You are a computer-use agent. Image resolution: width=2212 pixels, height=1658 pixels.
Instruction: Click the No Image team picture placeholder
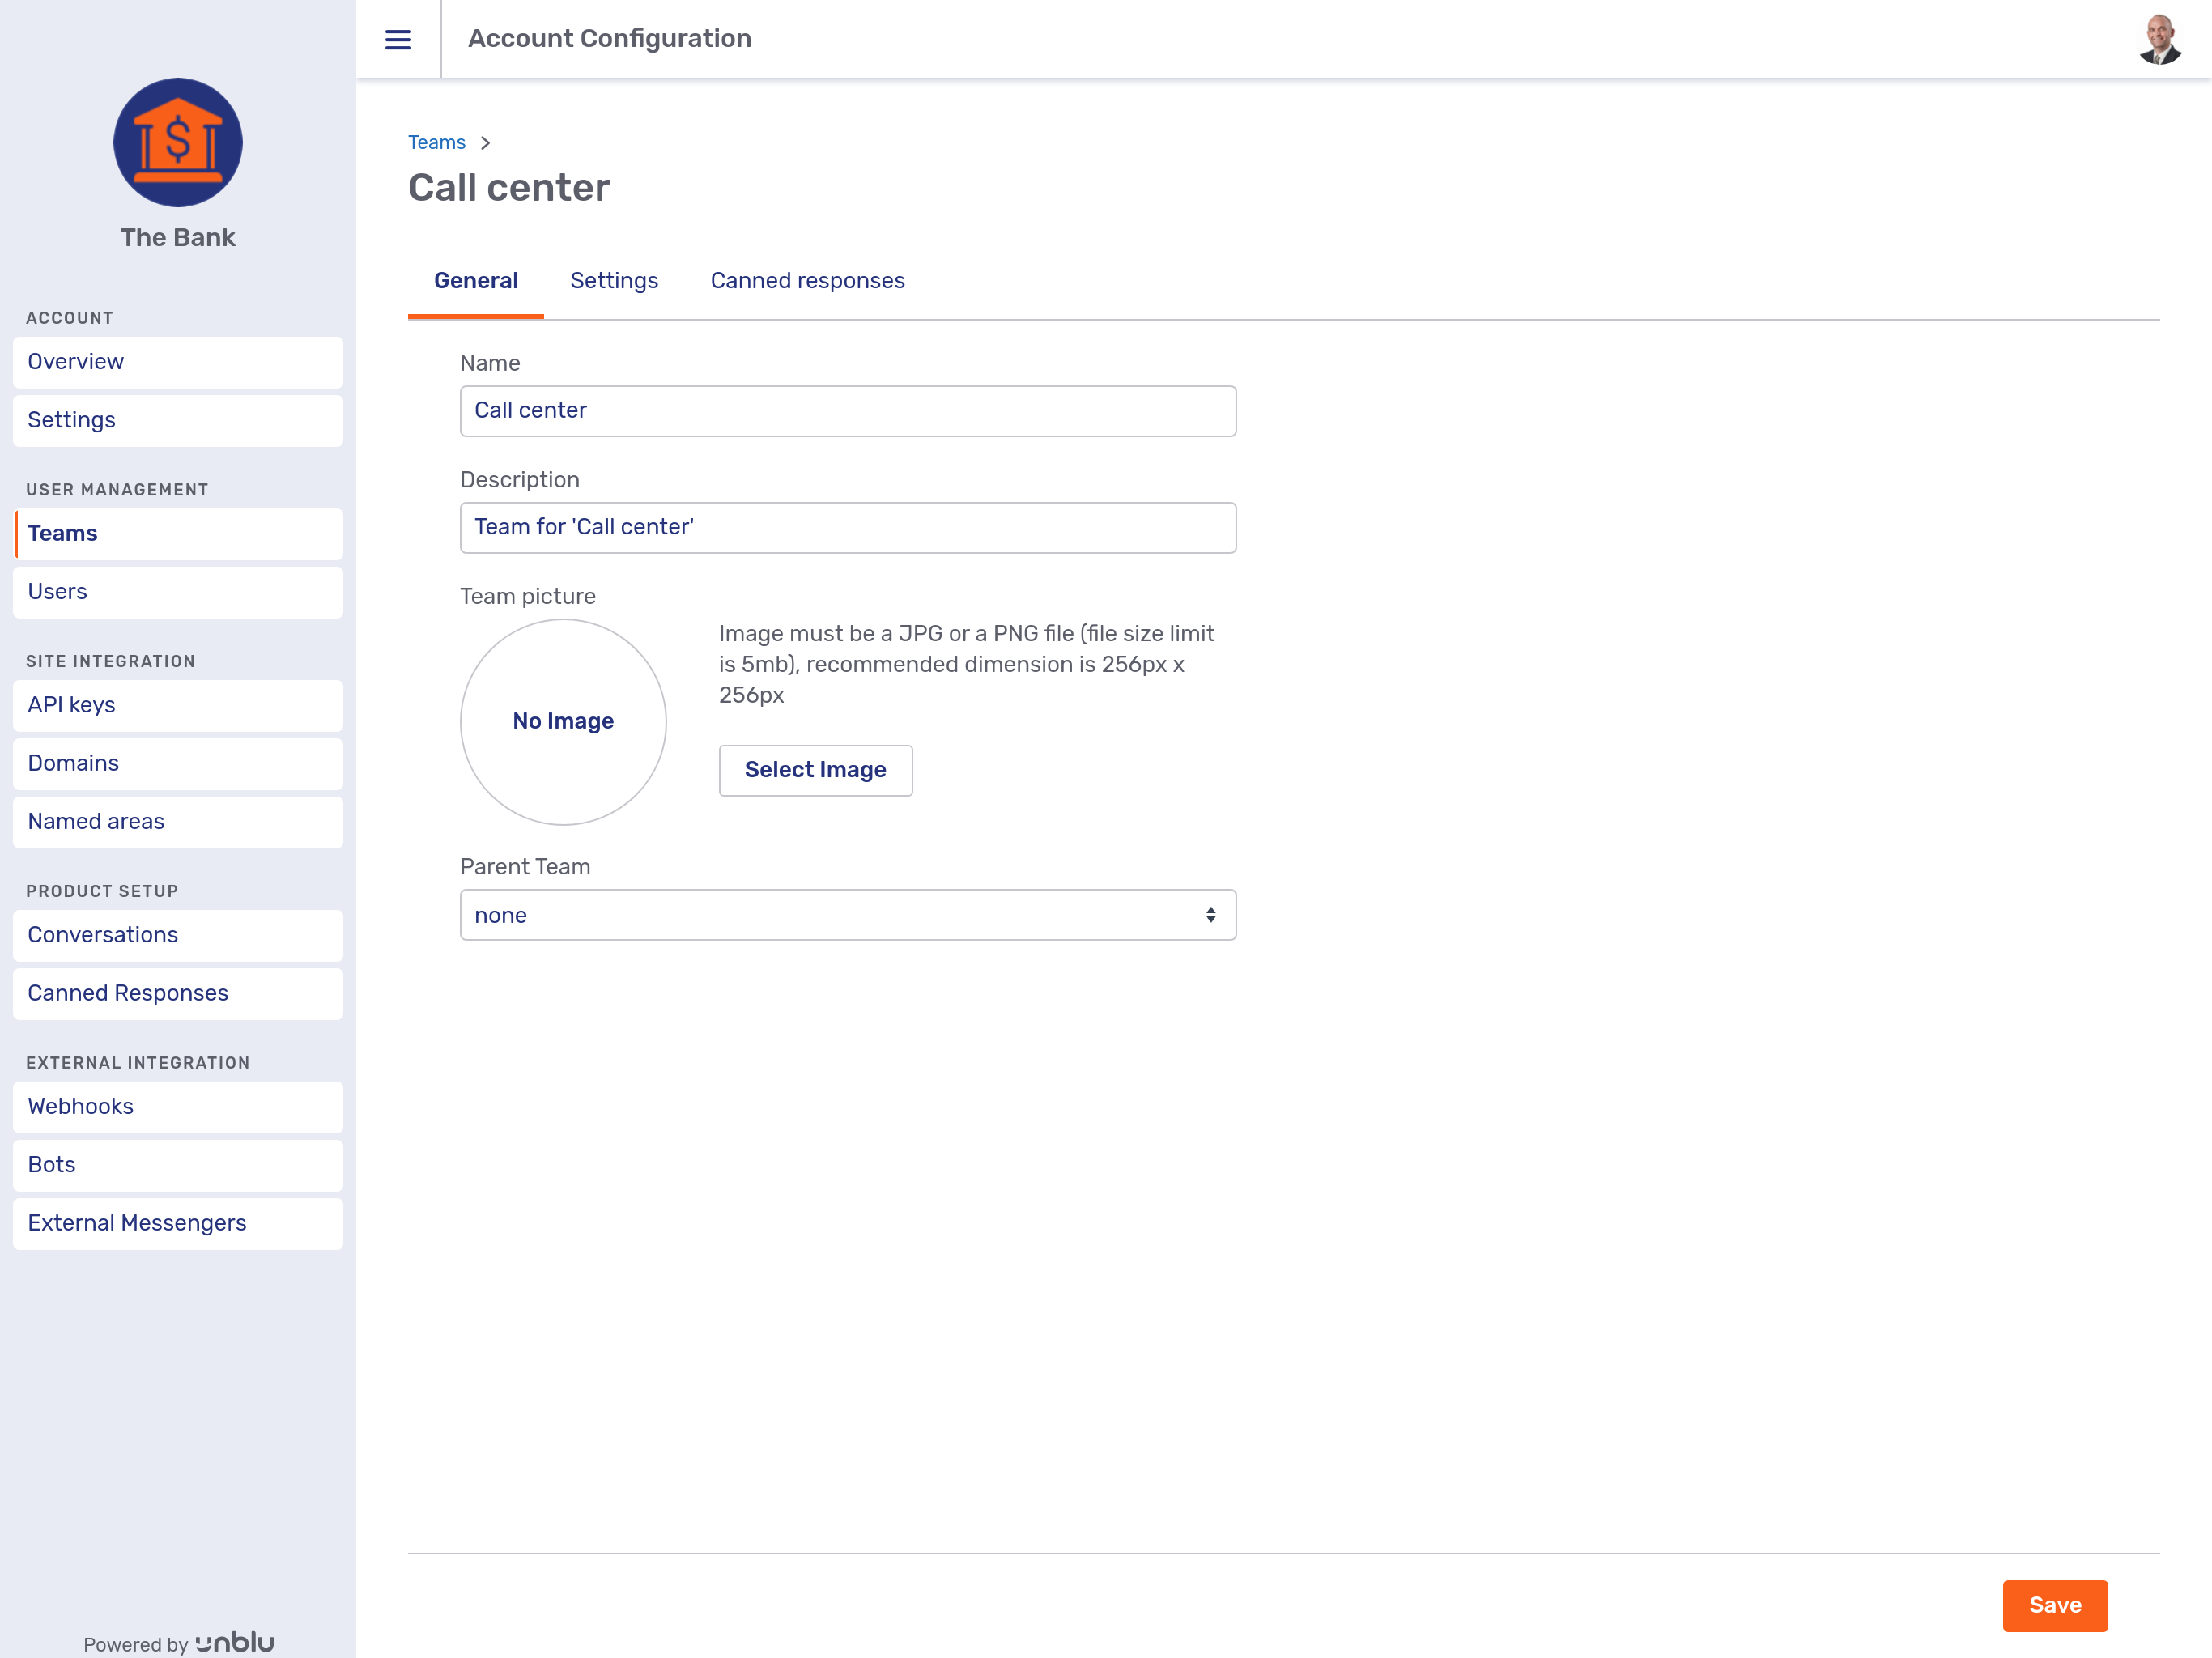click(563, 721)
